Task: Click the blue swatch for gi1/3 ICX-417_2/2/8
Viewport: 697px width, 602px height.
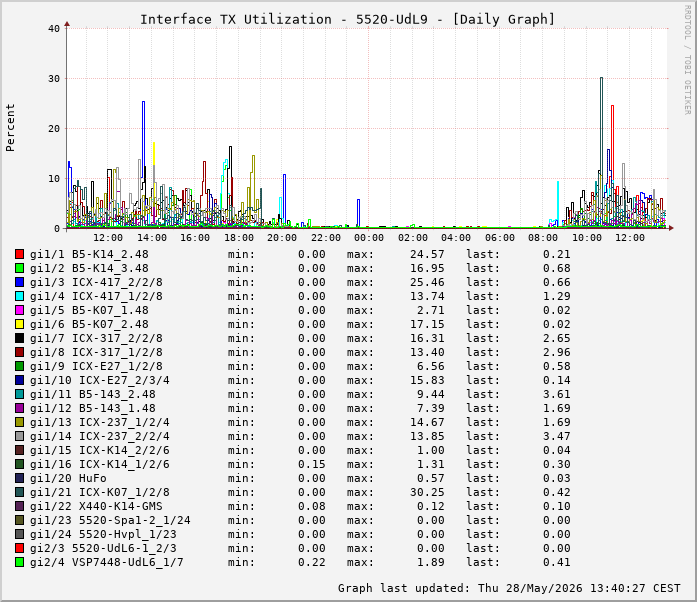Action: [x=19, y=282]
